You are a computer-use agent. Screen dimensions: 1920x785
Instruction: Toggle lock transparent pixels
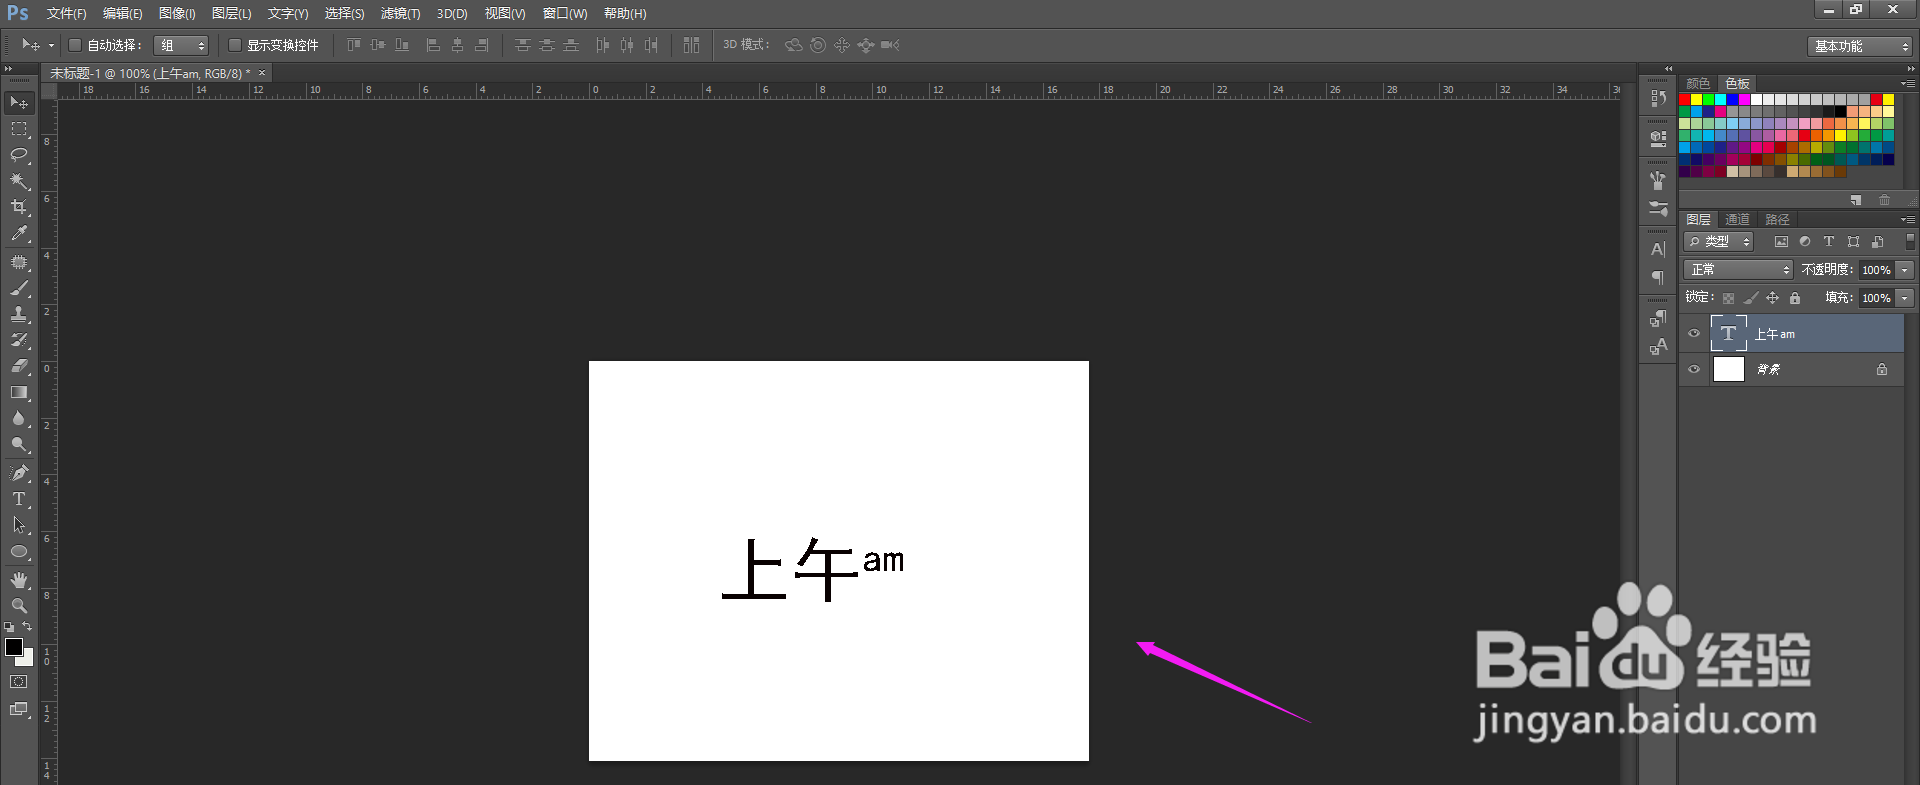1728,298
